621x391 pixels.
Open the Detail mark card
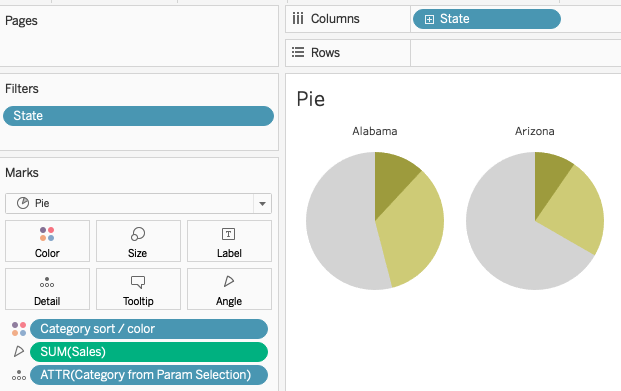click(x=47, y=289)
